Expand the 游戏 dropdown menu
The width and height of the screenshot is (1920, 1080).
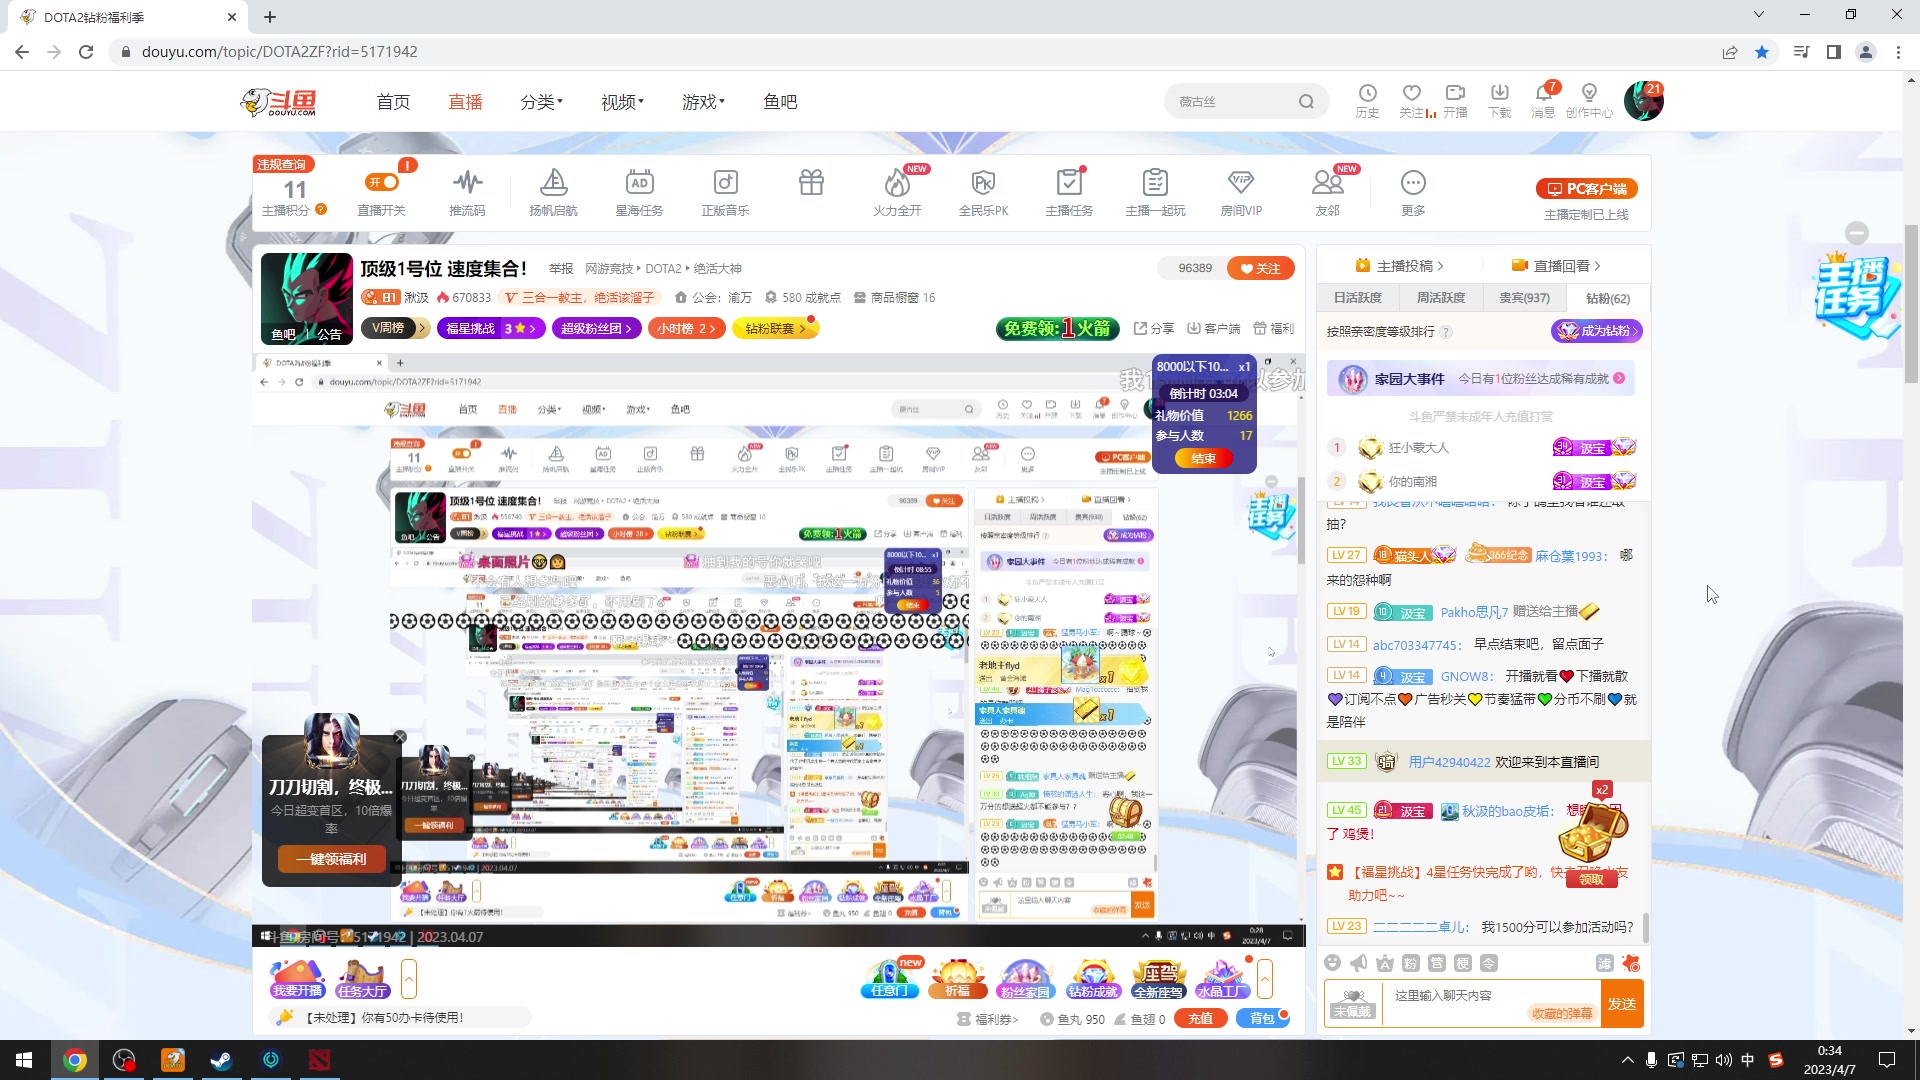click(703, 102)
